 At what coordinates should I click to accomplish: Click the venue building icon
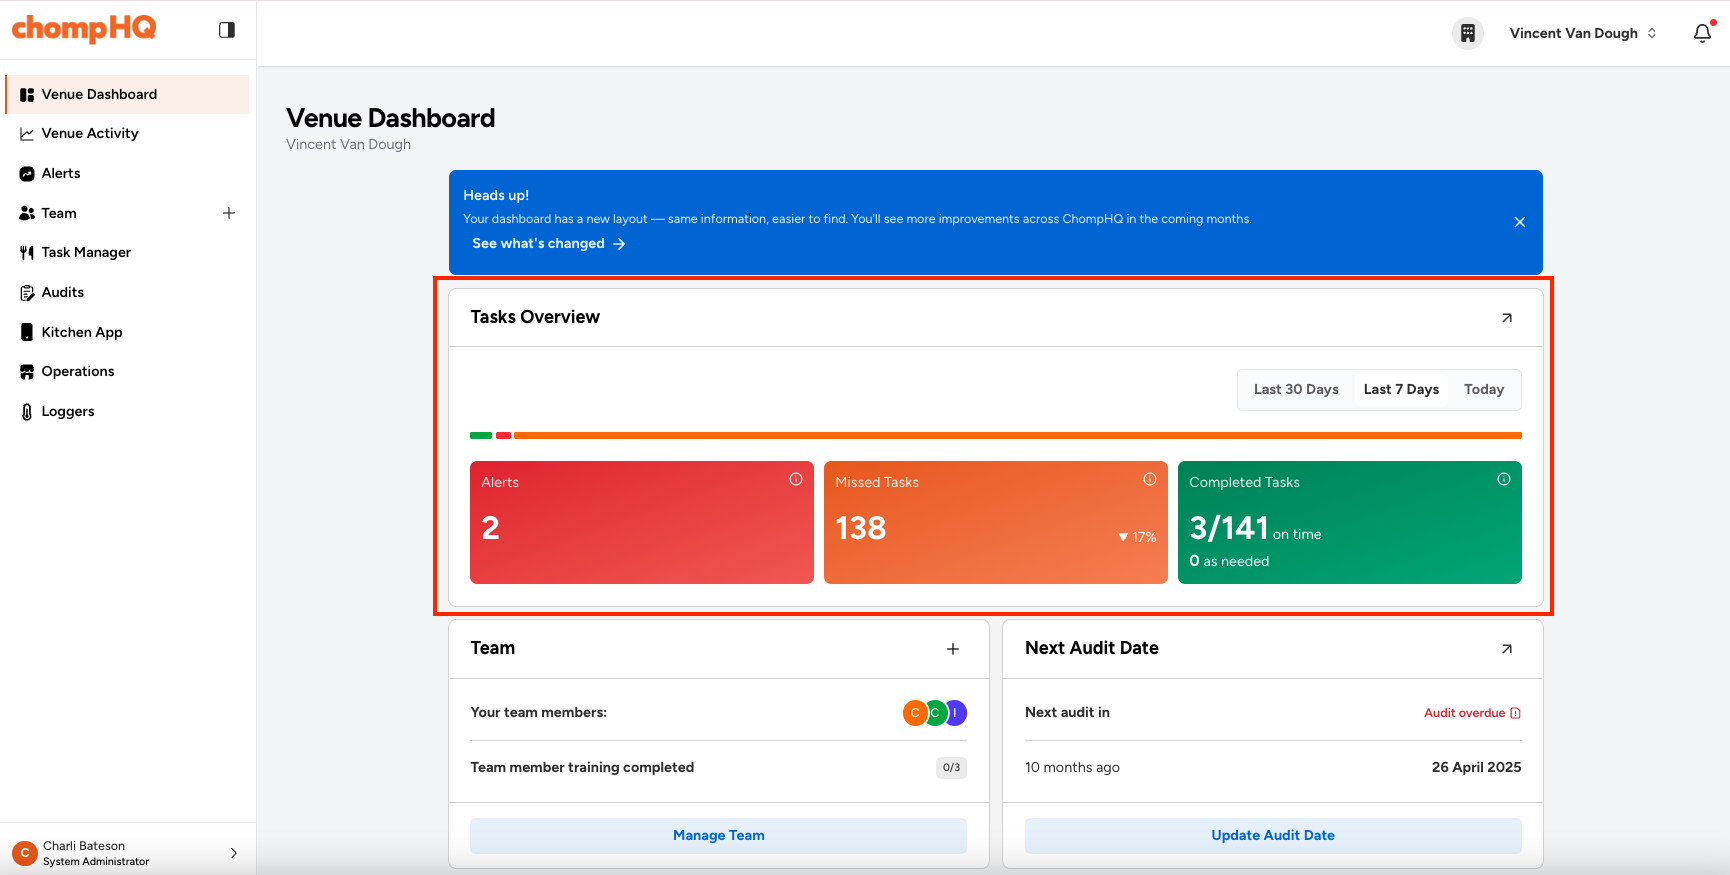1467,33
